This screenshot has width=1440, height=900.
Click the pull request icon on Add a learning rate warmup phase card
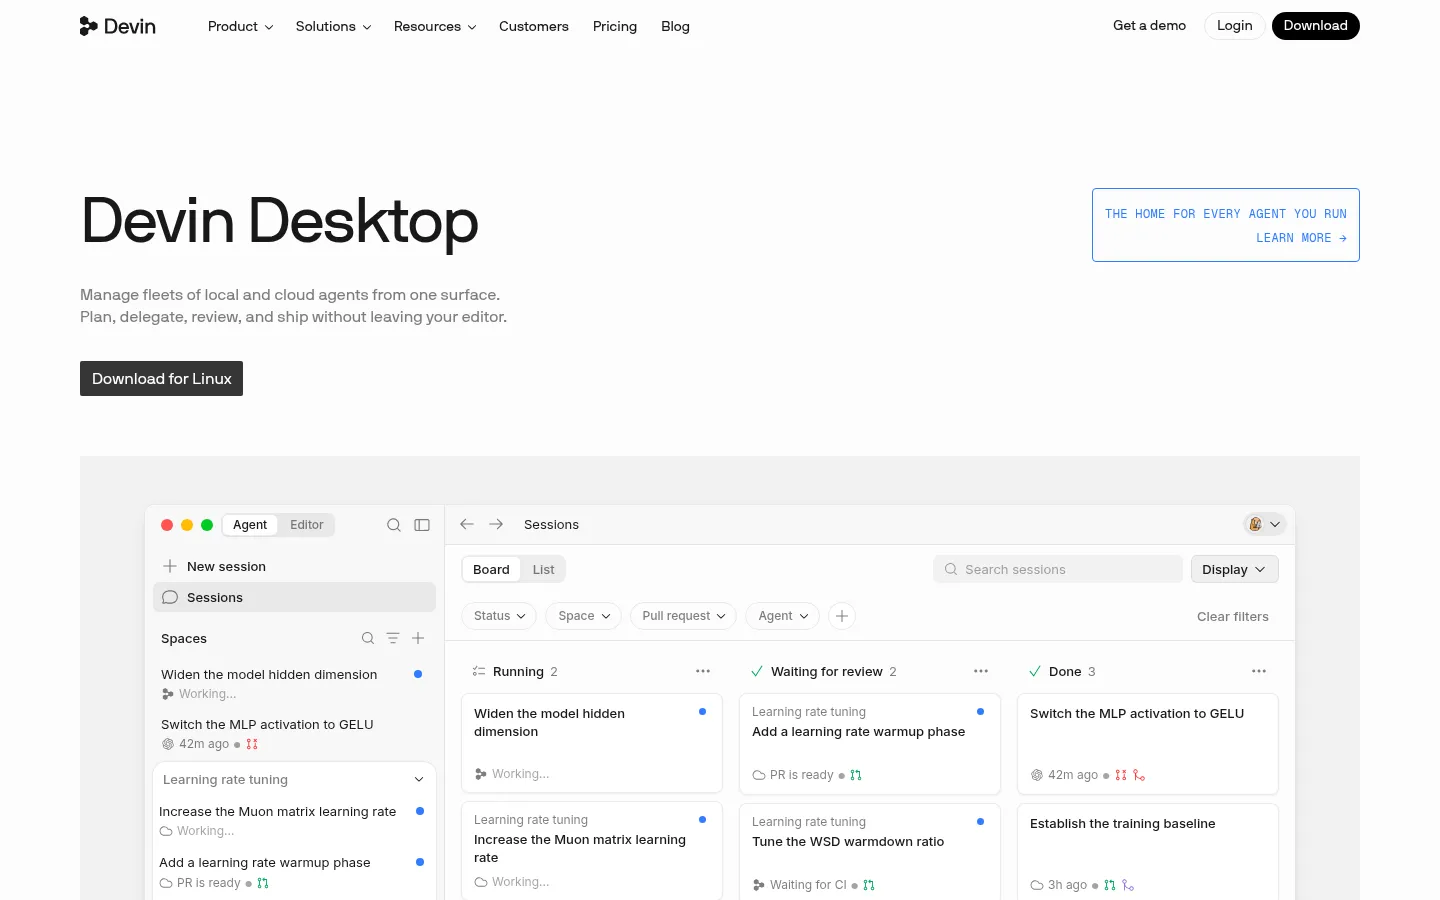[856, 775]
